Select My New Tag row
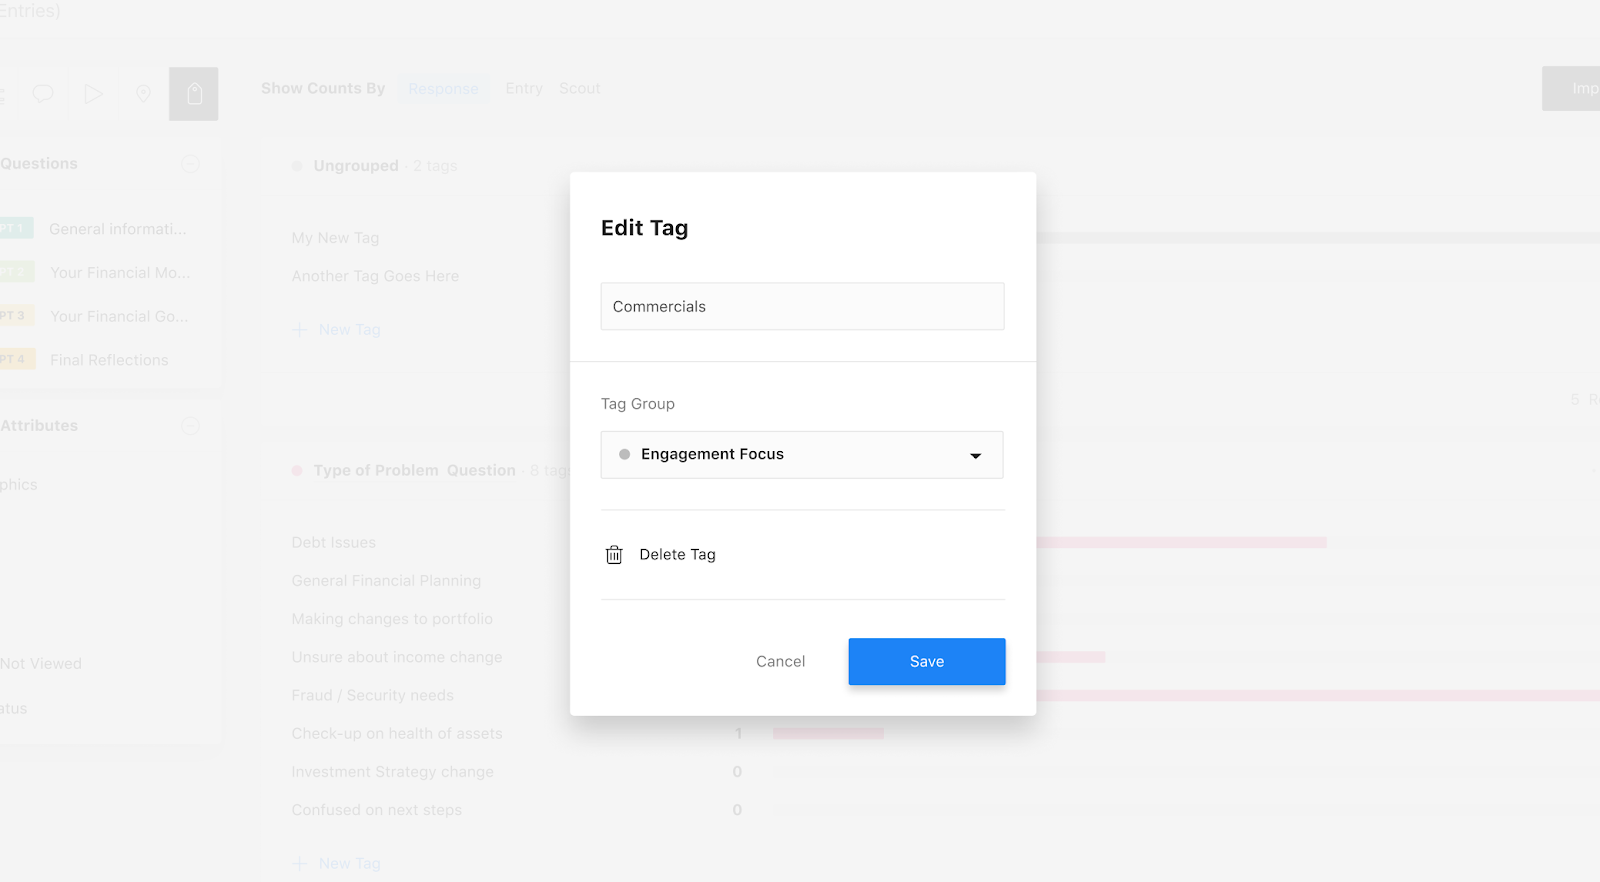The width and height of the screenshot is (1600, 882). click(x=335, y=238)
